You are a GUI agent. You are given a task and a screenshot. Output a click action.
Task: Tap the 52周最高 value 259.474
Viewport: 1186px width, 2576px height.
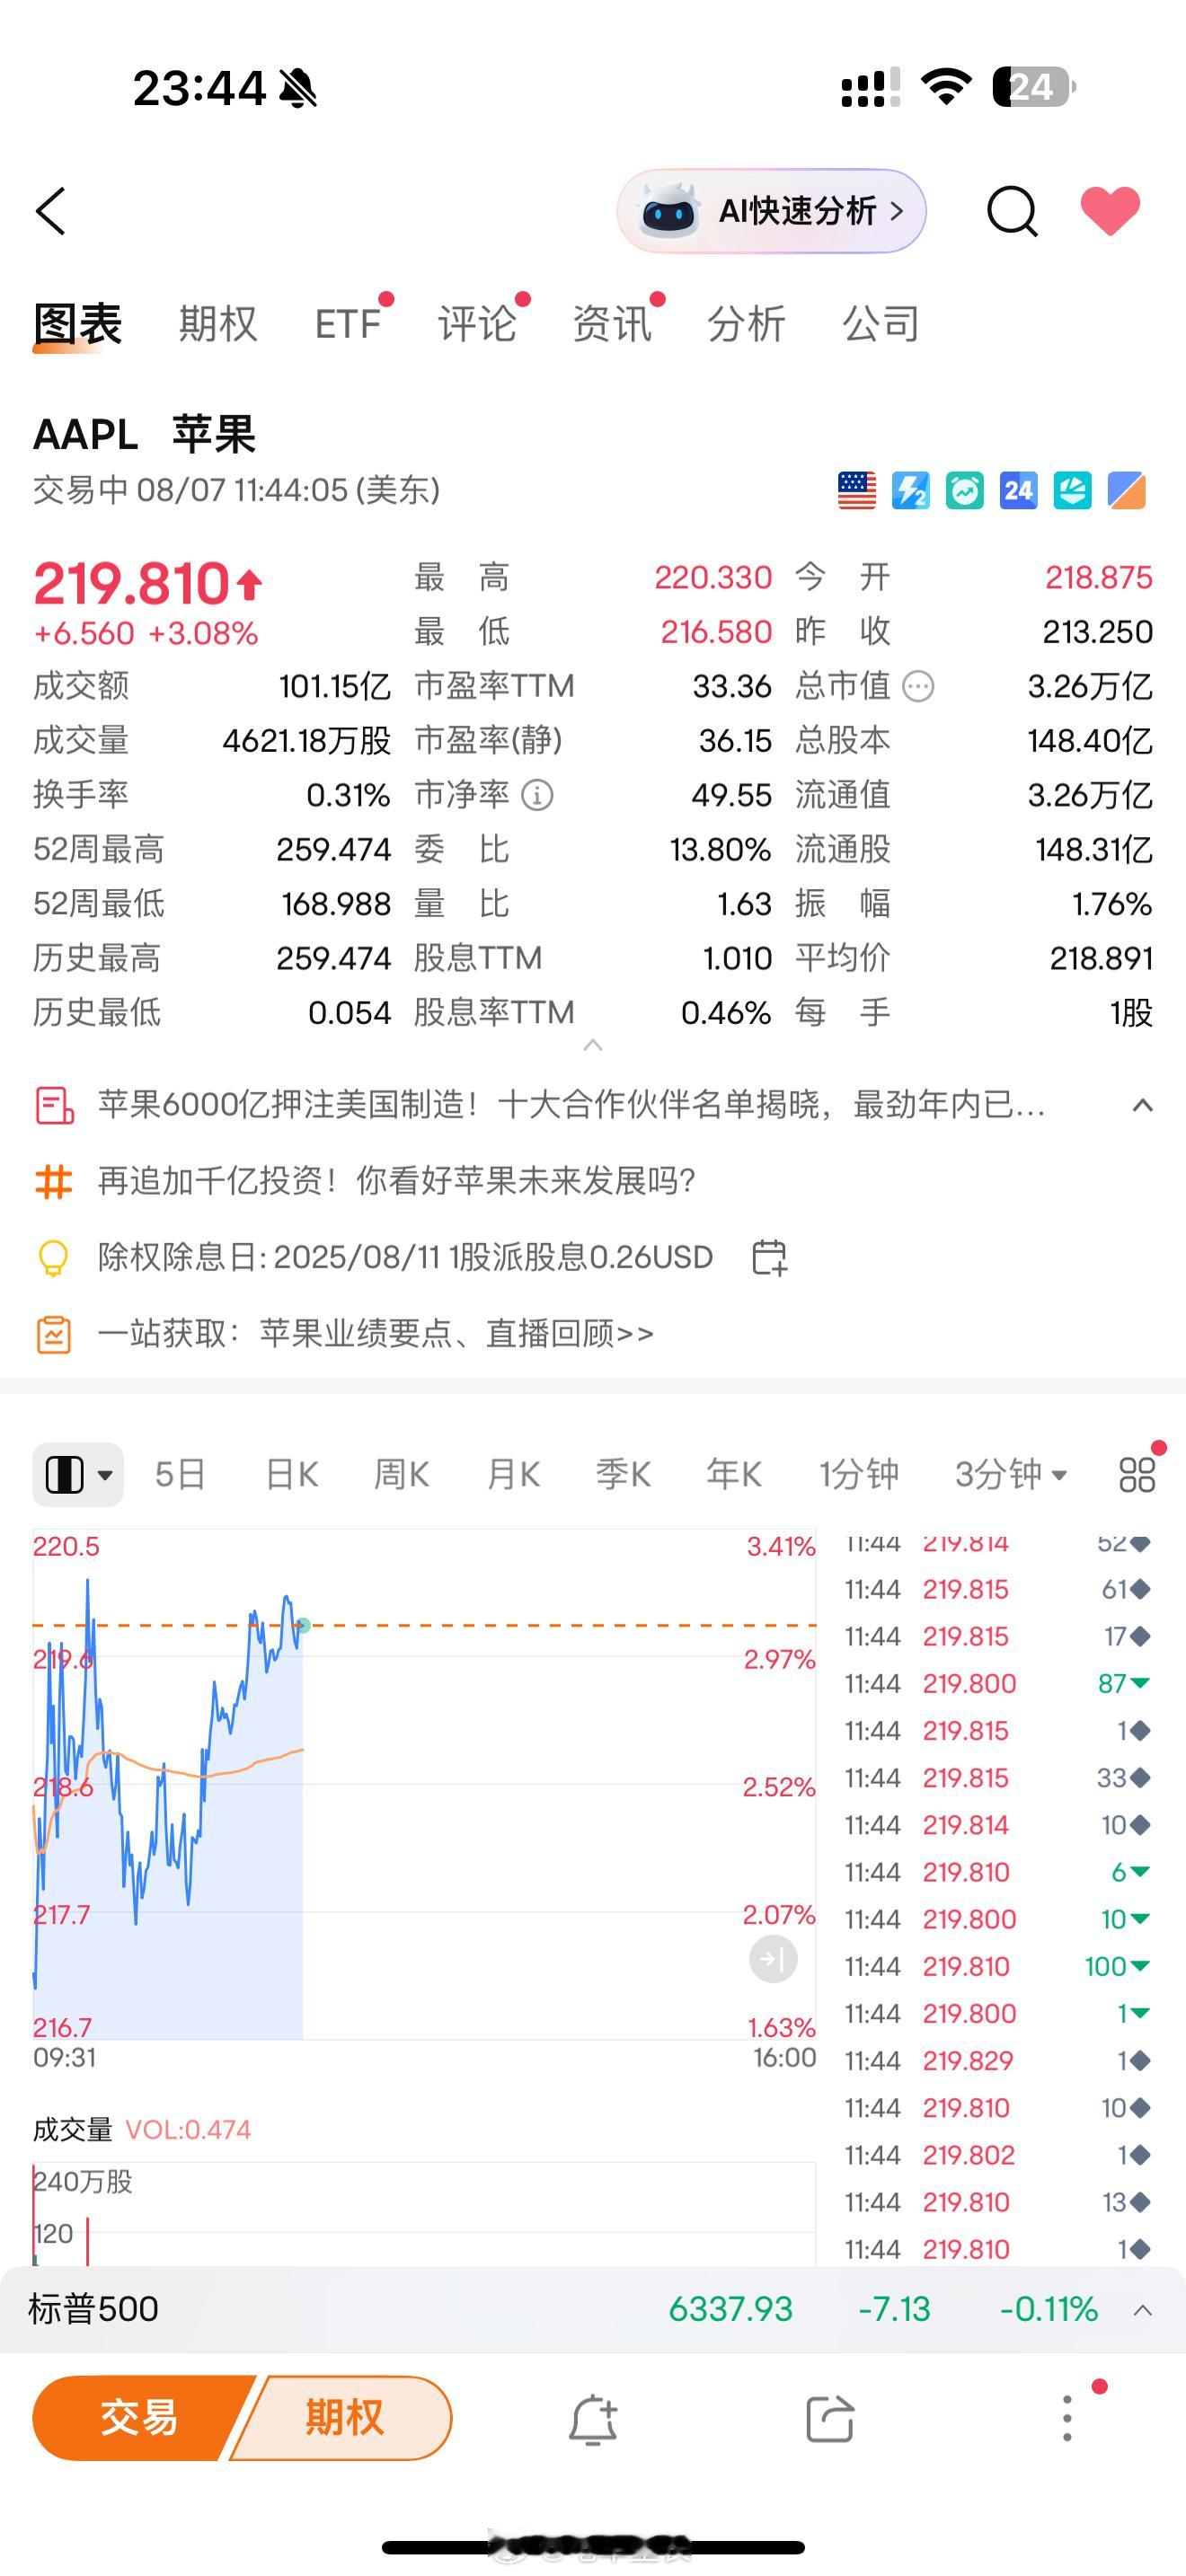(333, 849)
